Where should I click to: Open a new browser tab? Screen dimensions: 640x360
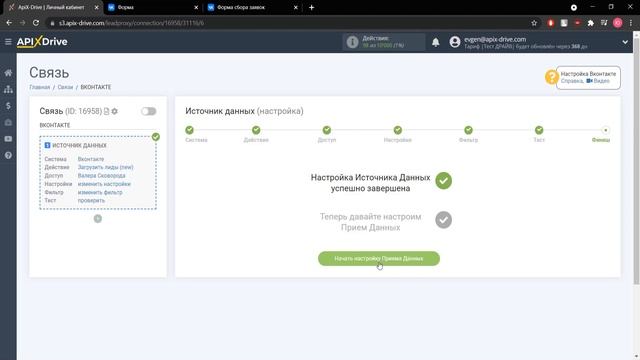pos(311,7)
